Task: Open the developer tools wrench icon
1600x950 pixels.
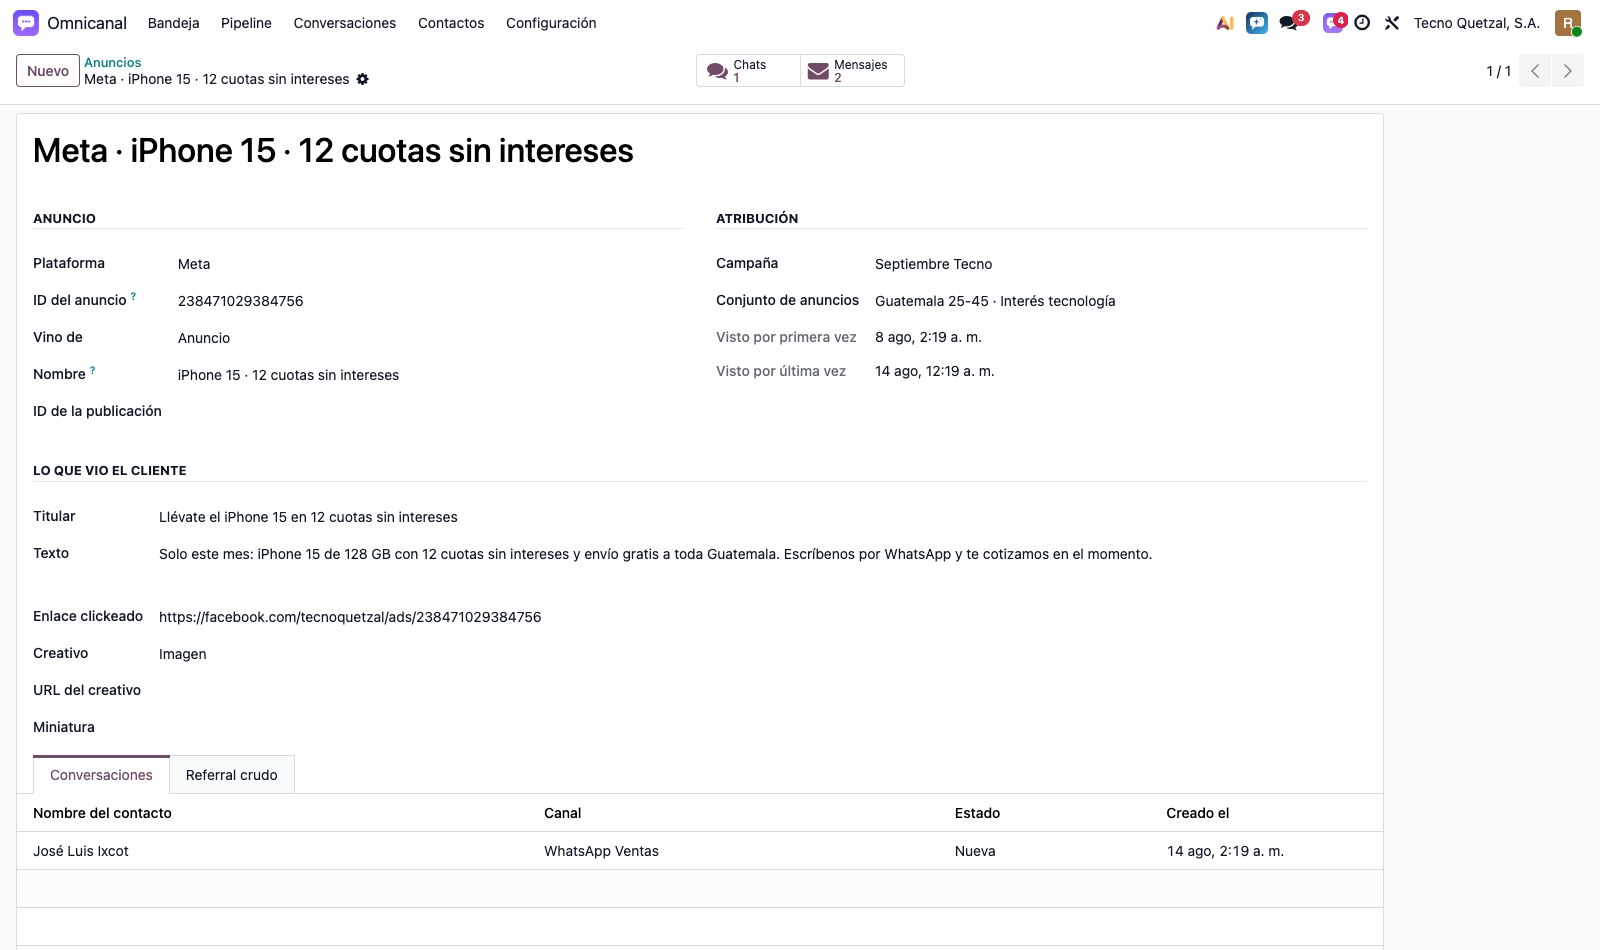Action: point(1392,23)
